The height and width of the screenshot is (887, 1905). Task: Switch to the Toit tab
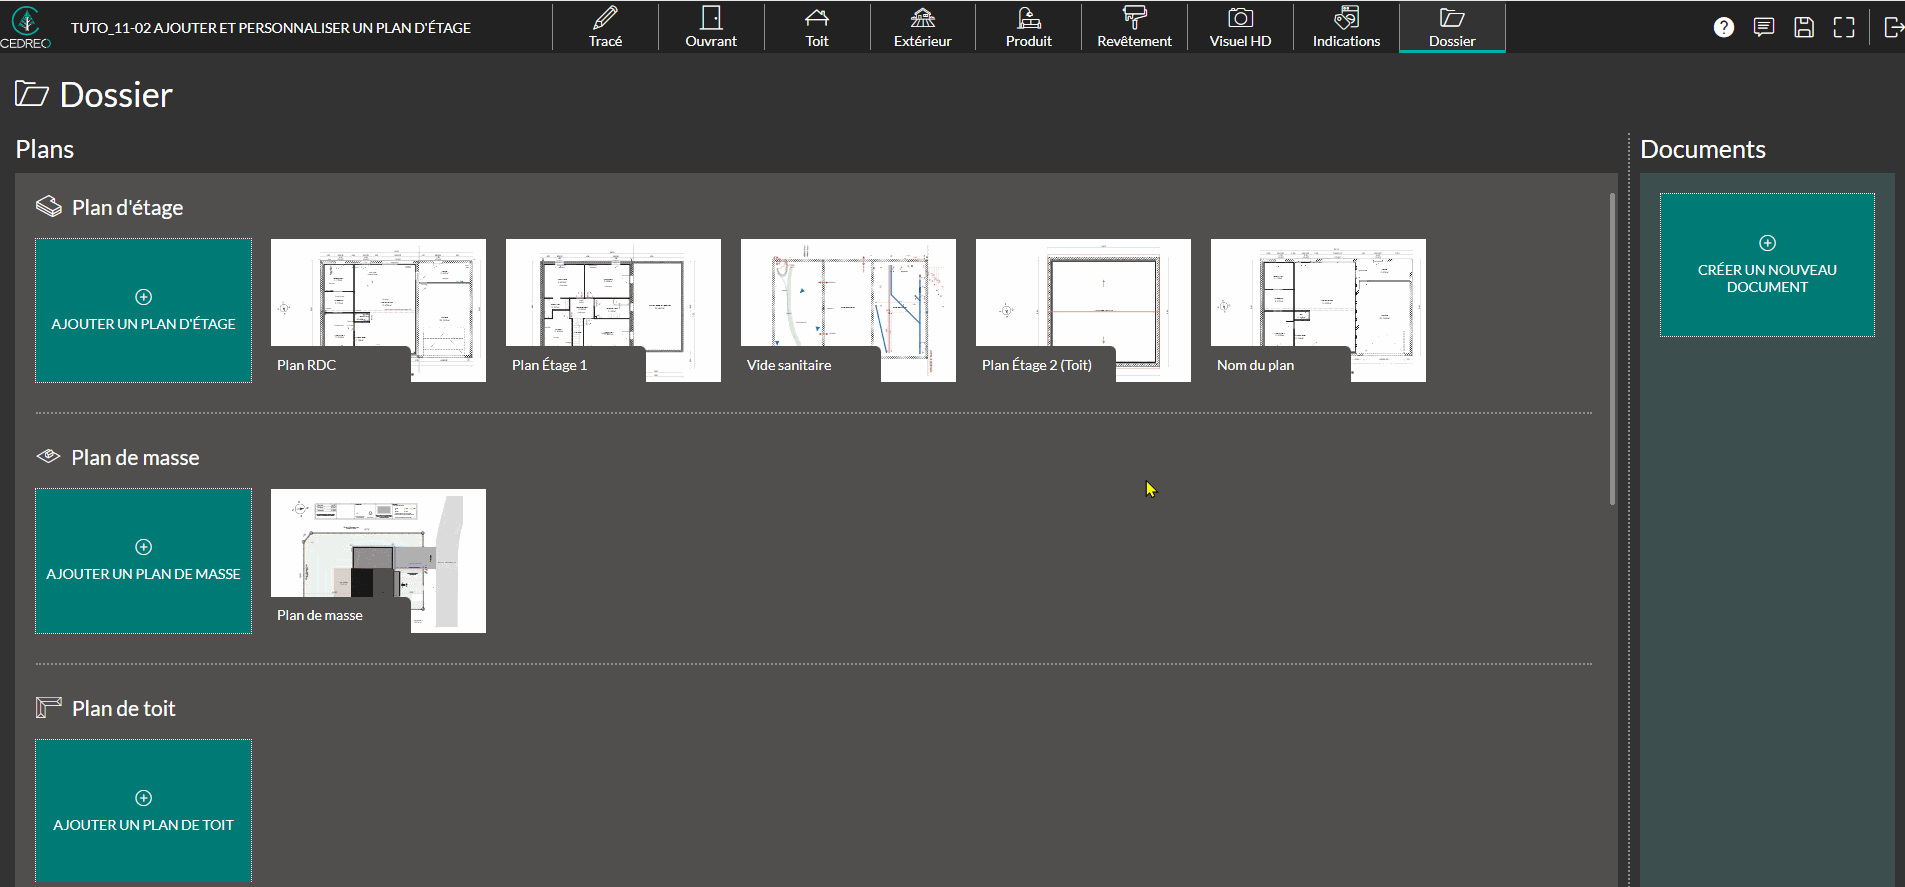[x=817, y=27]
